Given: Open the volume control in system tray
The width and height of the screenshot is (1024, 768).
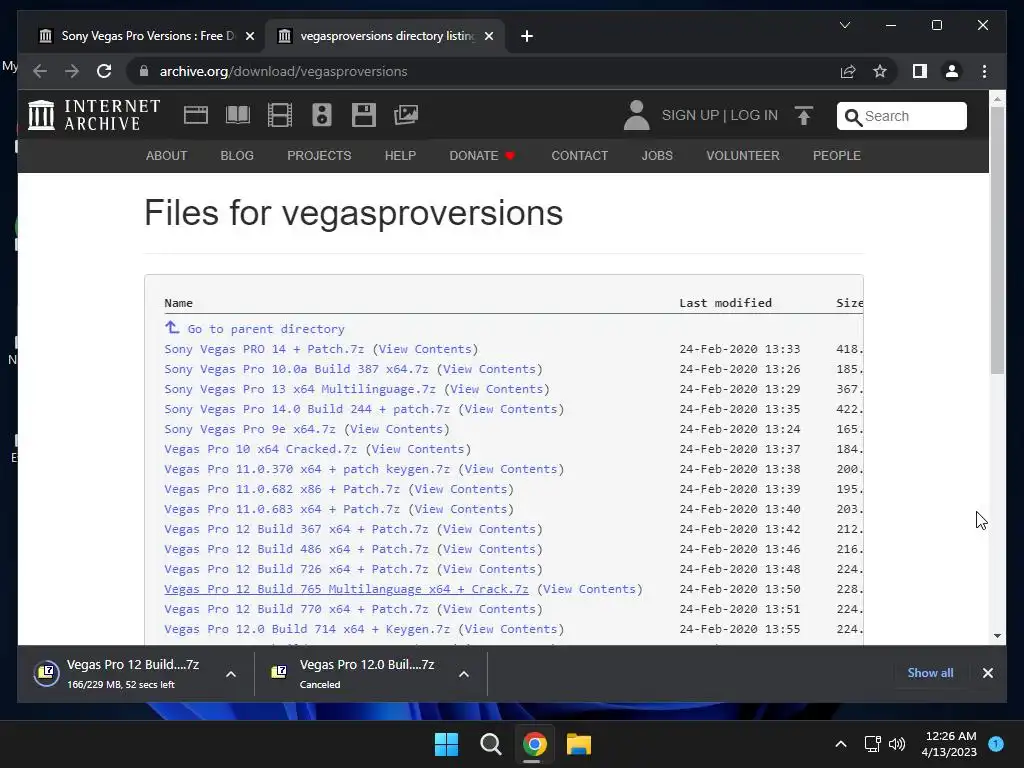Looking at the screenshot, I should tap(897, 744).
